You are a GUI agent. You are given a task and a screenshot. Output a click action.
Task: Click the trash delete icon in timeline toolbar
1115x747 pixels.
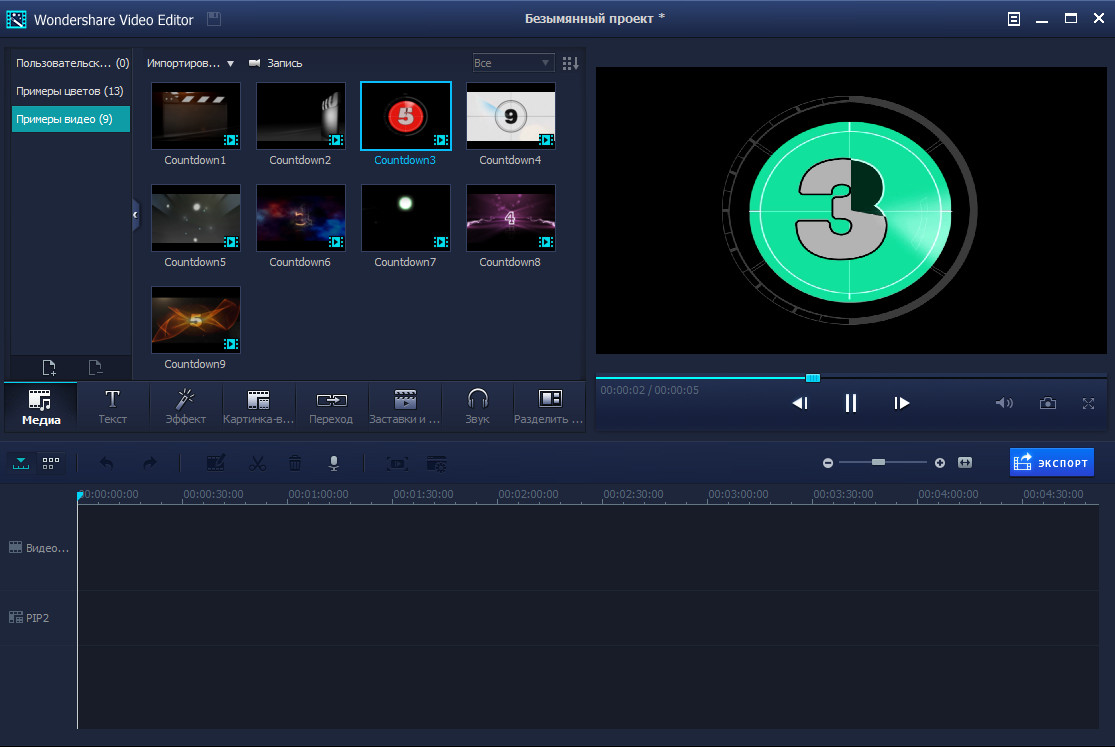[295, 463]
